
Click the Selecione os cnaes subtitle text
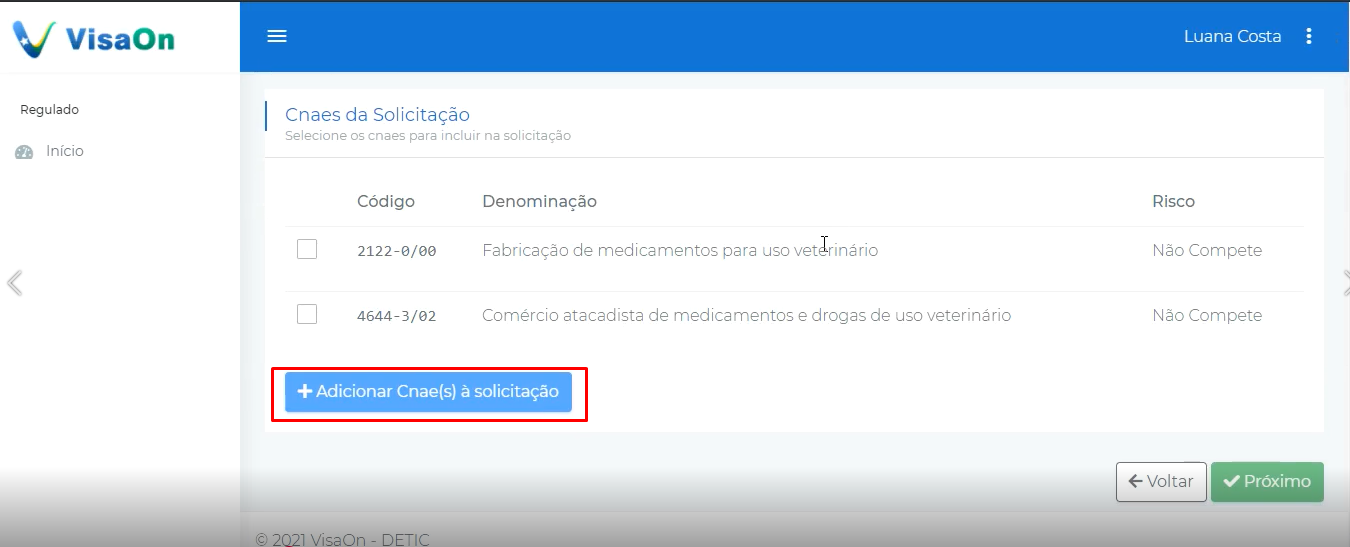(428, 135)
